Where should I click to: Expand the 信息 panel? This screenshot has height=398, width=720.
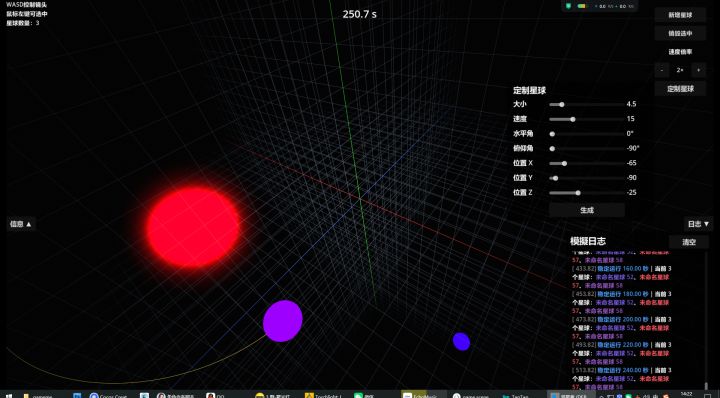21,224
